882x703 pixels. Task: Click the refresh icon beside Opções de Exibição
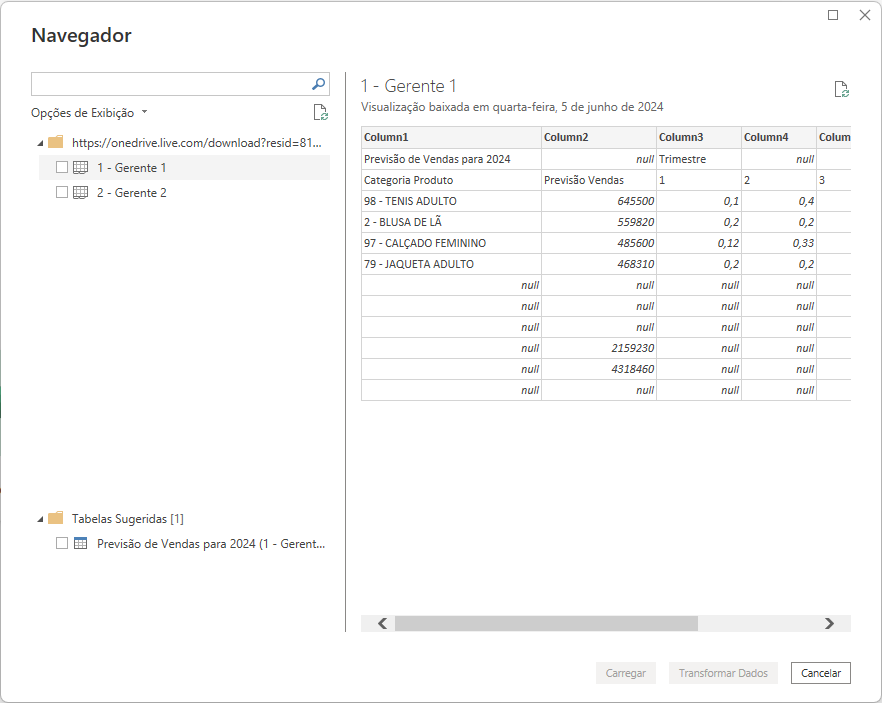coord(320,113)
